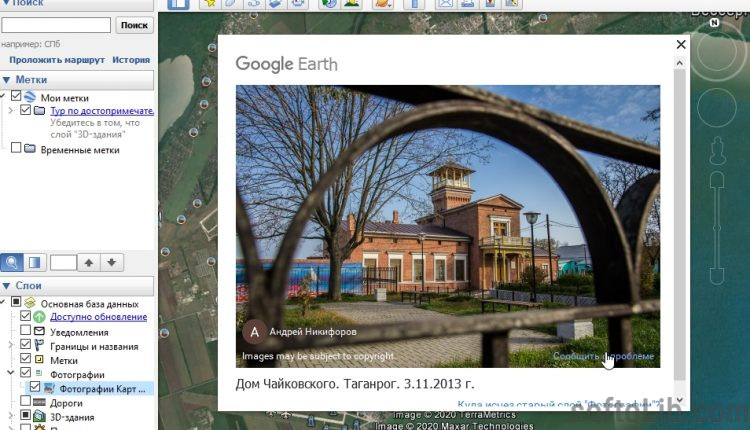This screenshot has height=430, width=750.
Task: Click the globe icon beside Мои метки
Action: [30, 97]
